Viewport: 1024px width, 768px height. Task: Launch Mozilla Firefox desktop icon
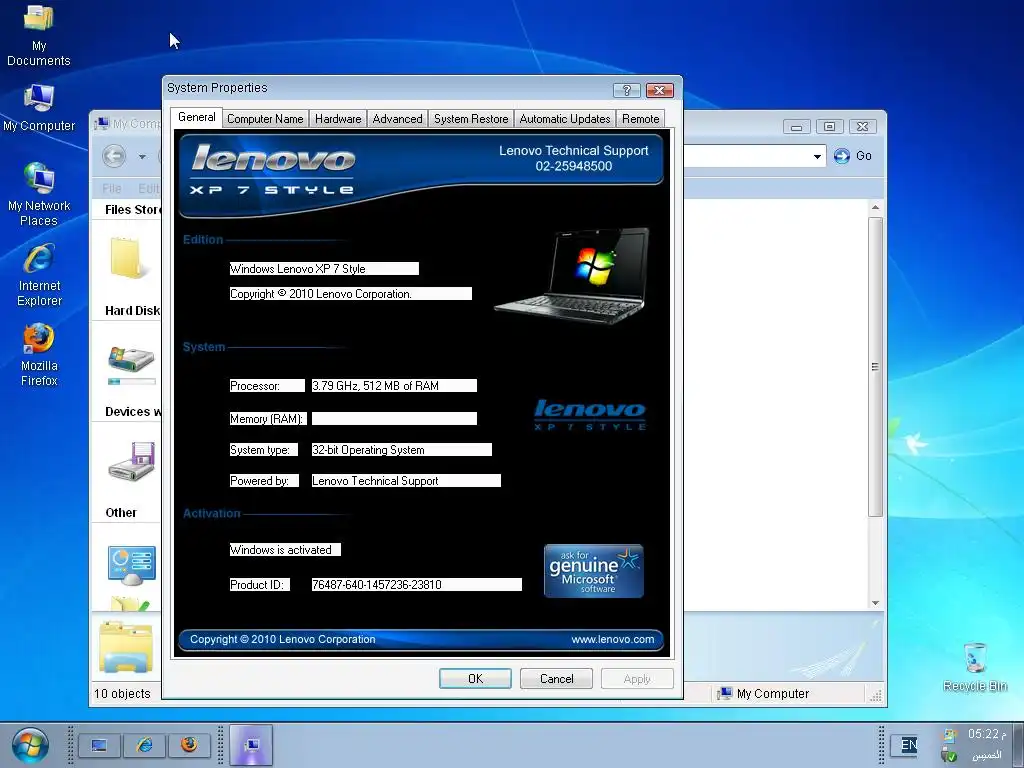39,355
